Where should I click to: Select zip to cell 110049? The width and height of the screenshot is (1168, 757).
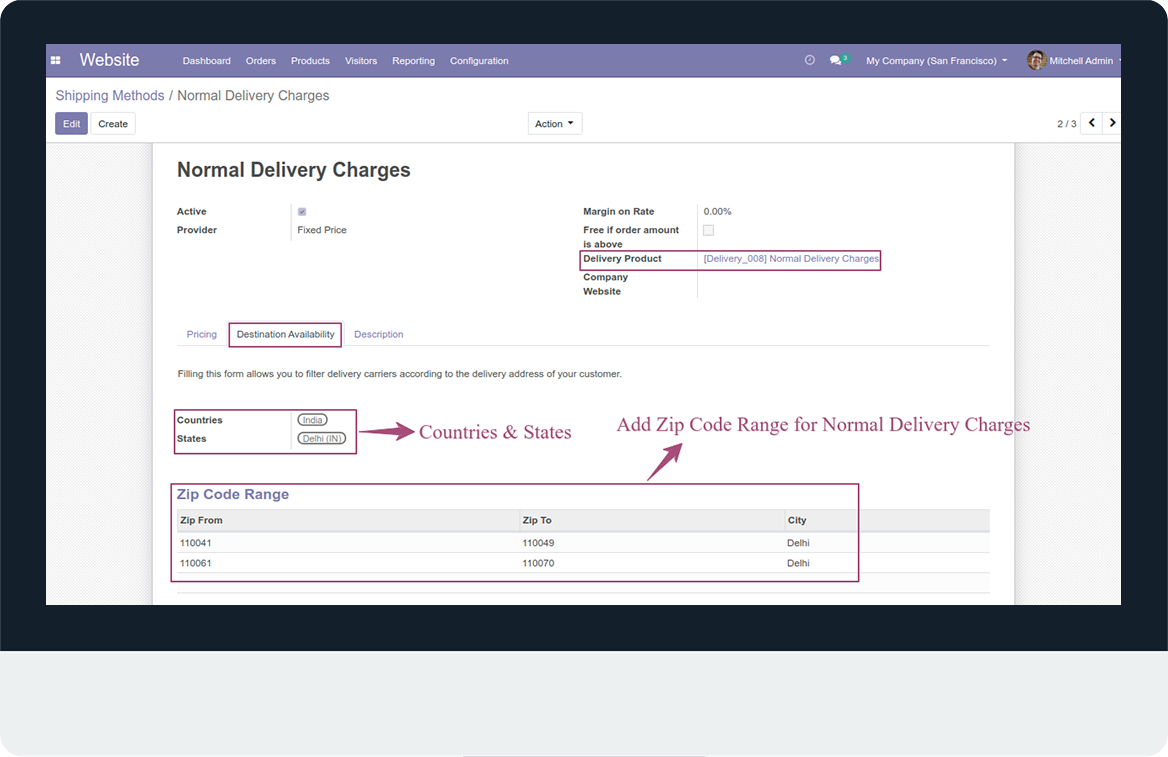[539, 543]
